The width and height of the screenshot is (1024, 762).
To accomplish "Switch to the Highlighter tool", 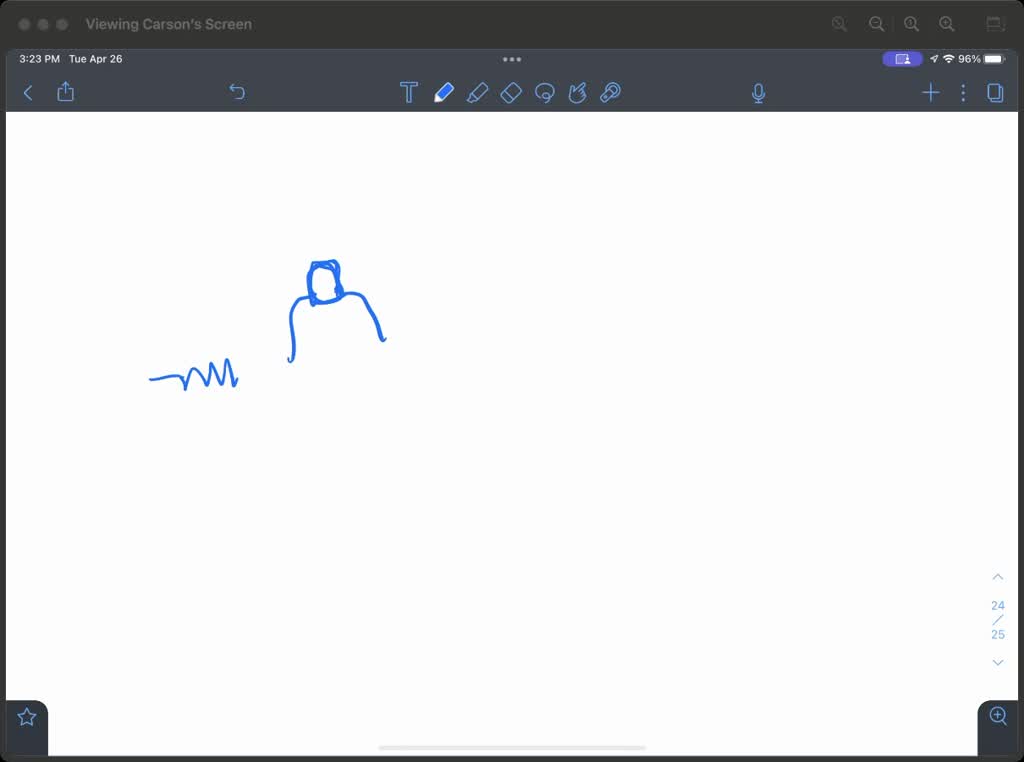I will (478, 92).
